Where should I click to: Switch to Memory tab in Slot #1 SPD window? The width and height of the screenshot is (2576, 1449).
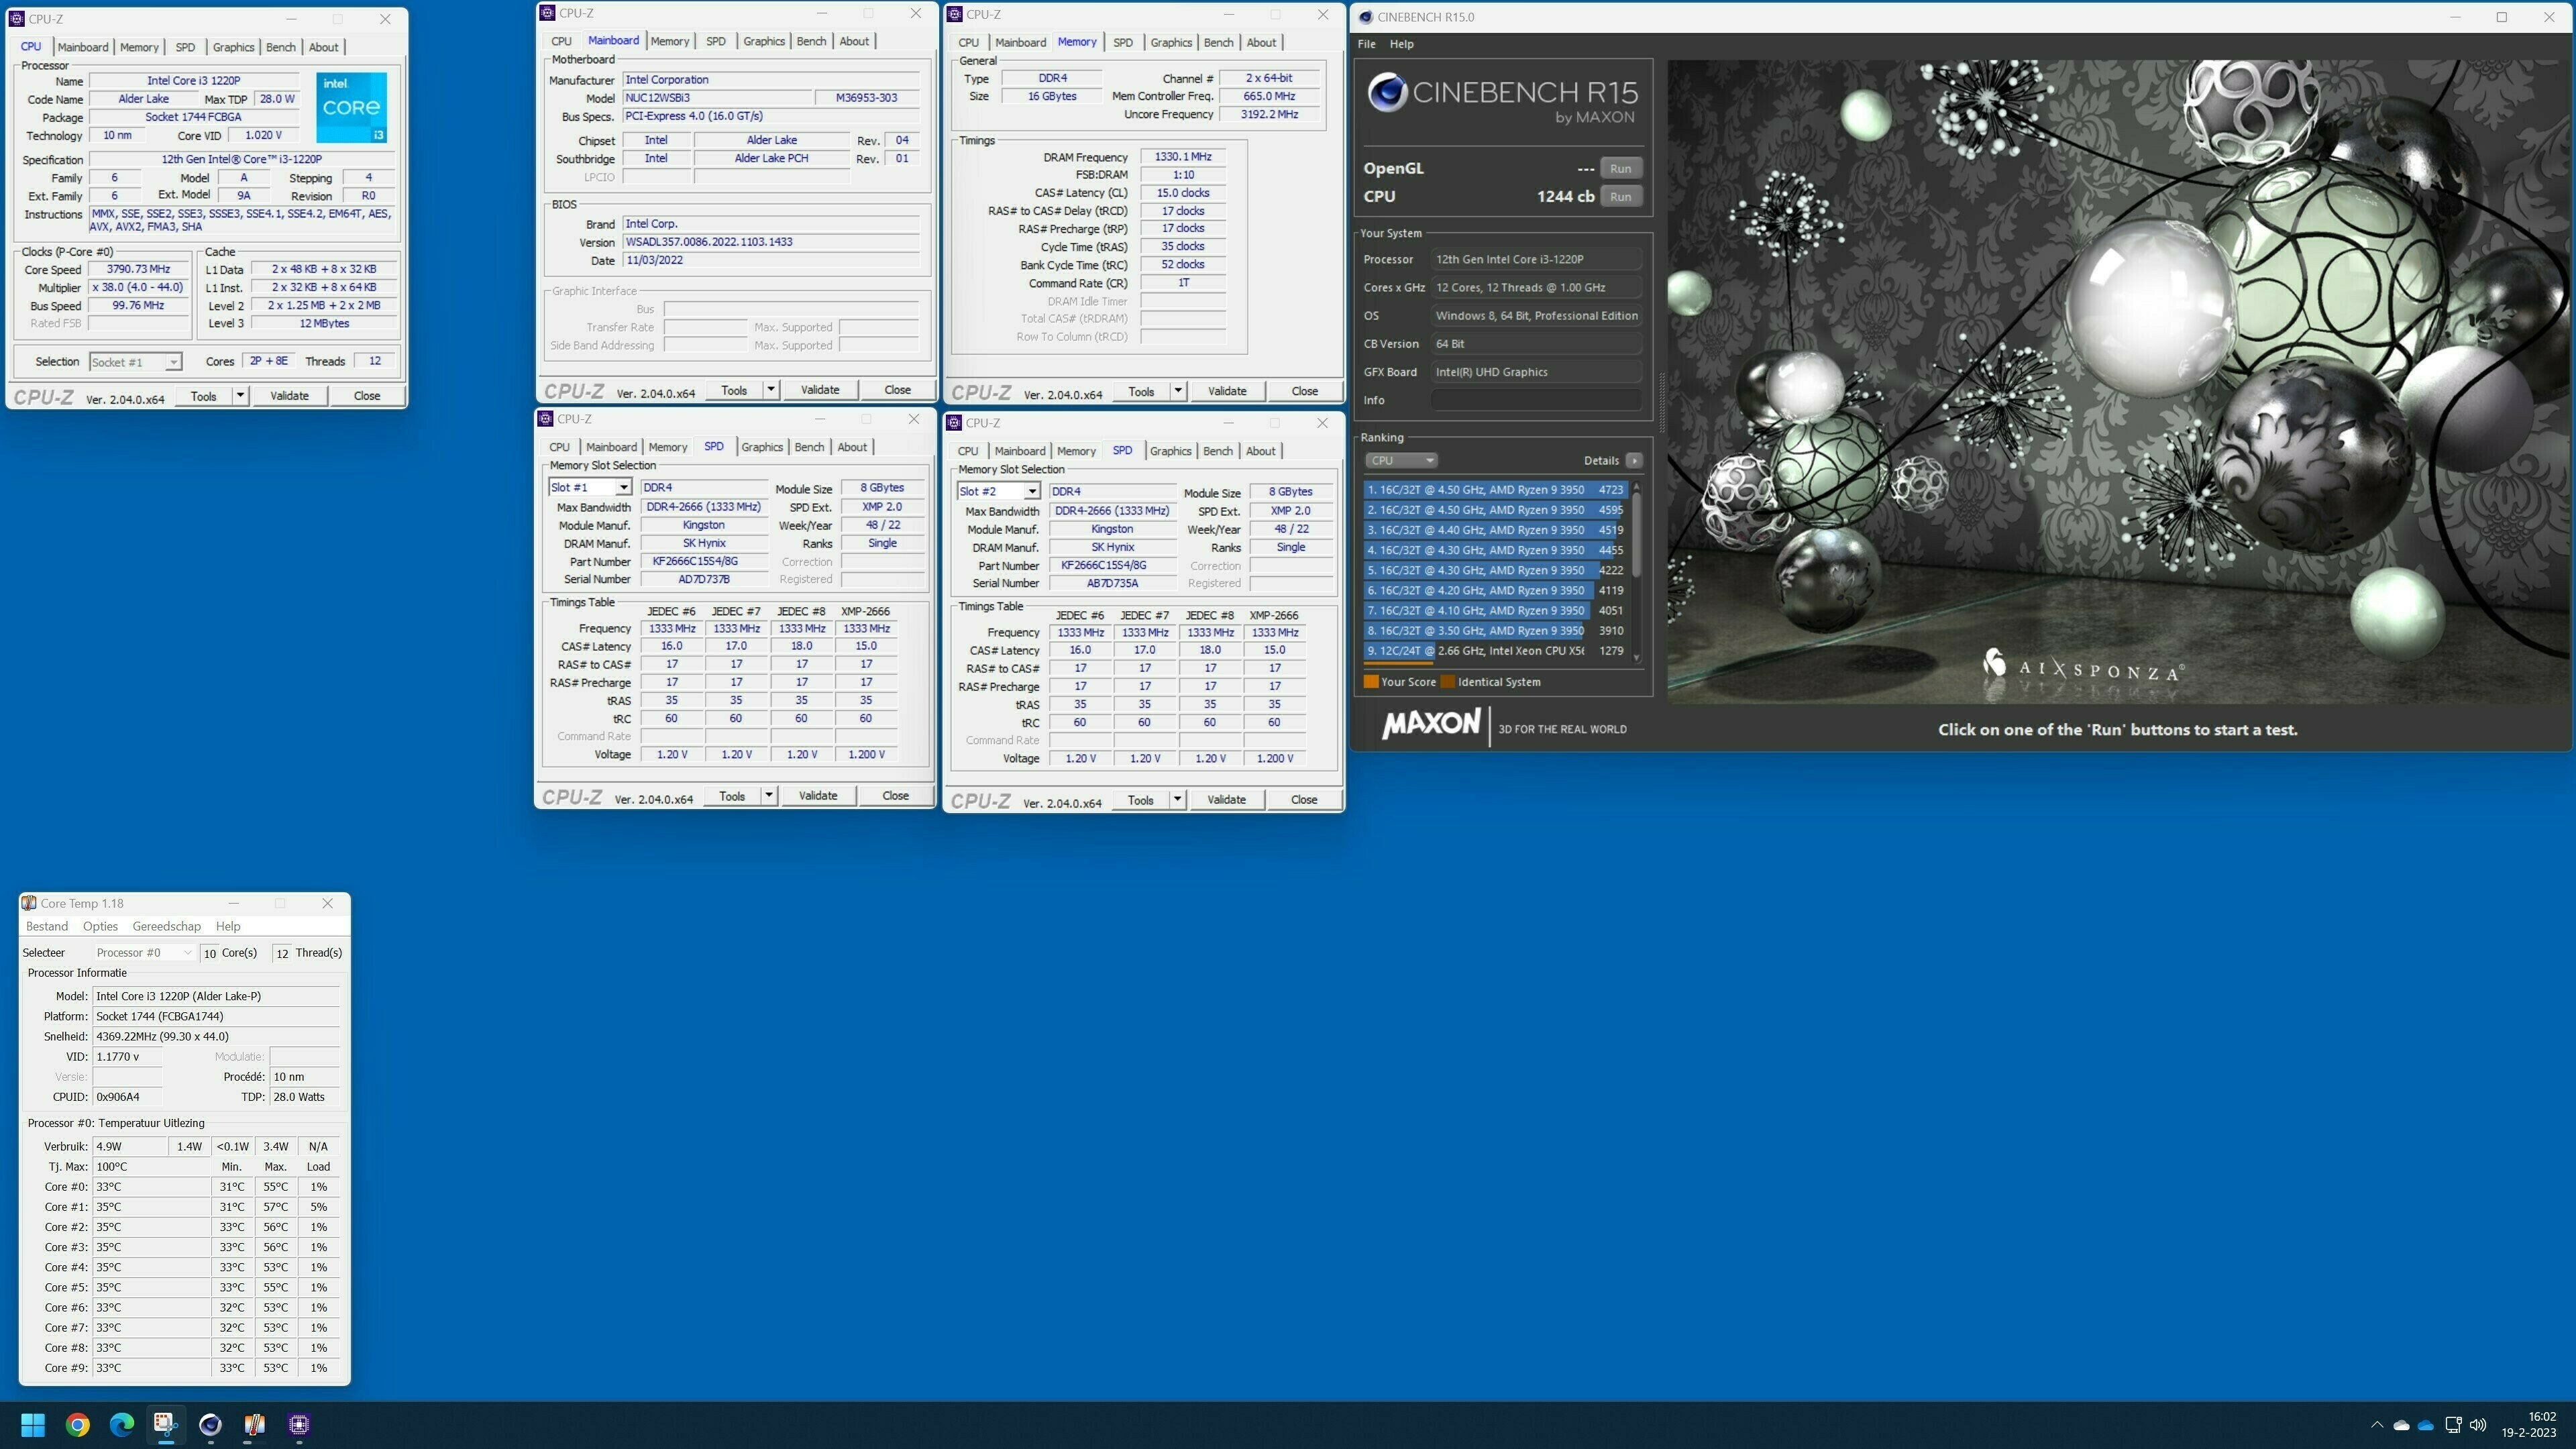tap(667, 447)
